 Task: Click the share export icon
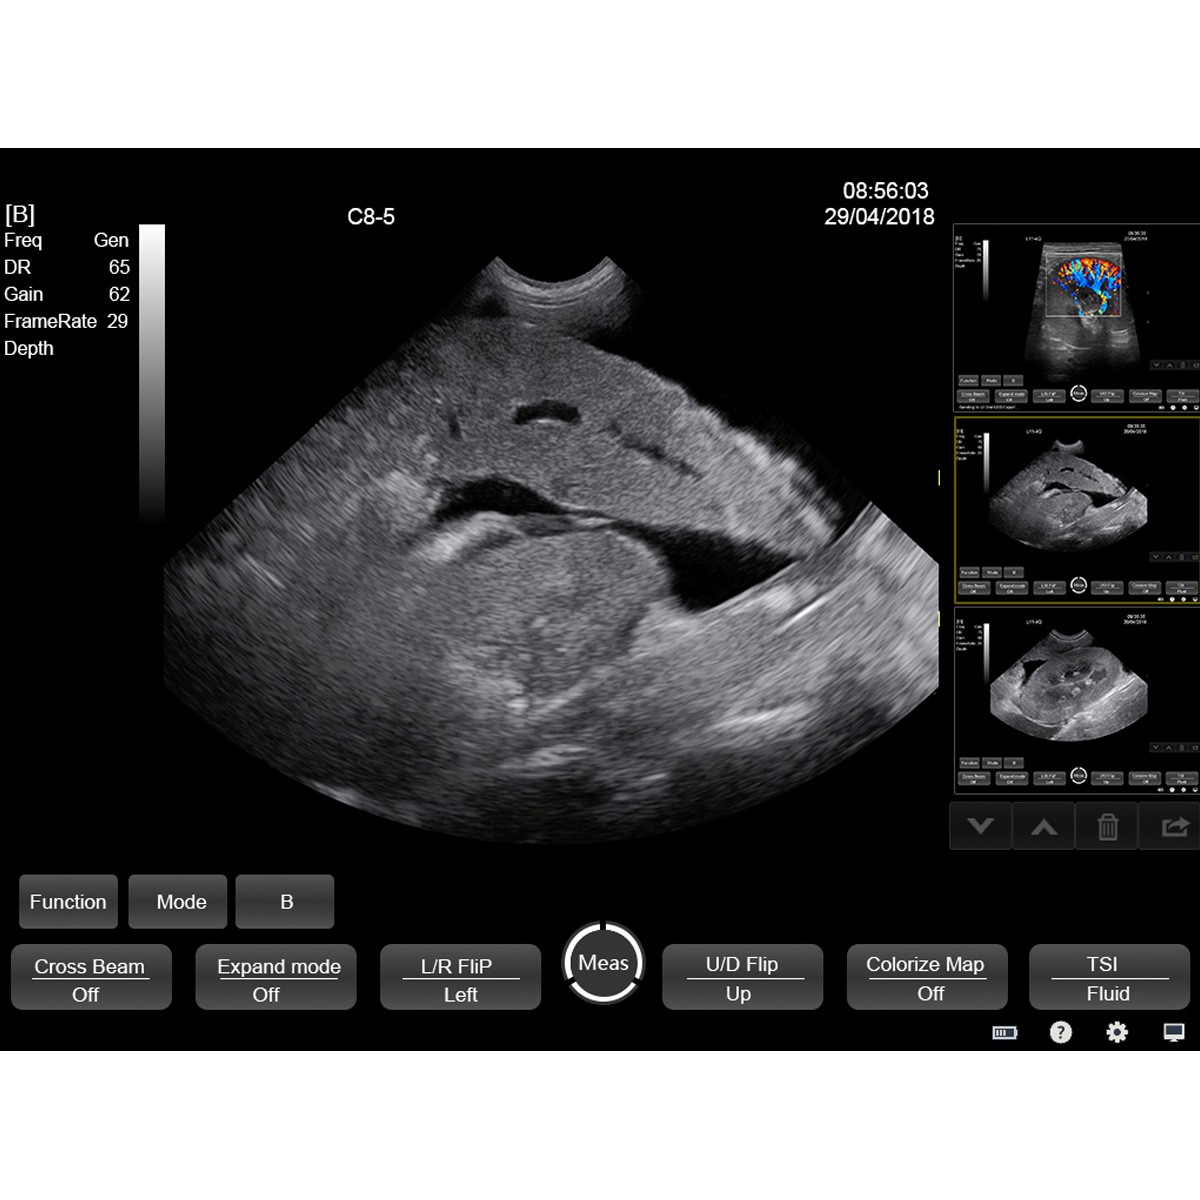[1172, 826]
